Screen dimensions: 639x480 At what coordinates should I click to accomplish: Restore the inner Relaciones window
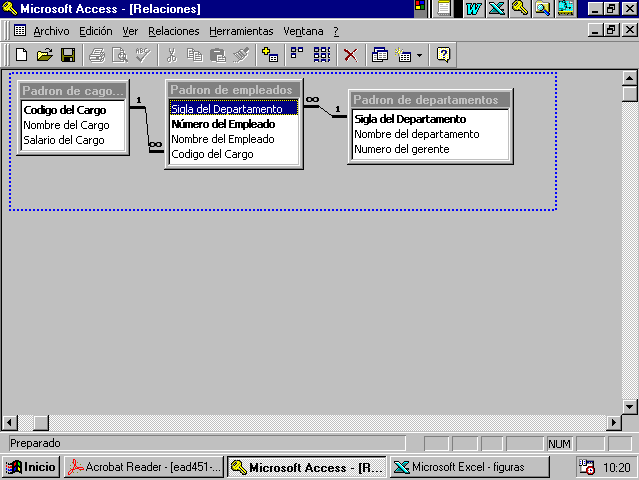click(x=612, y=30)
